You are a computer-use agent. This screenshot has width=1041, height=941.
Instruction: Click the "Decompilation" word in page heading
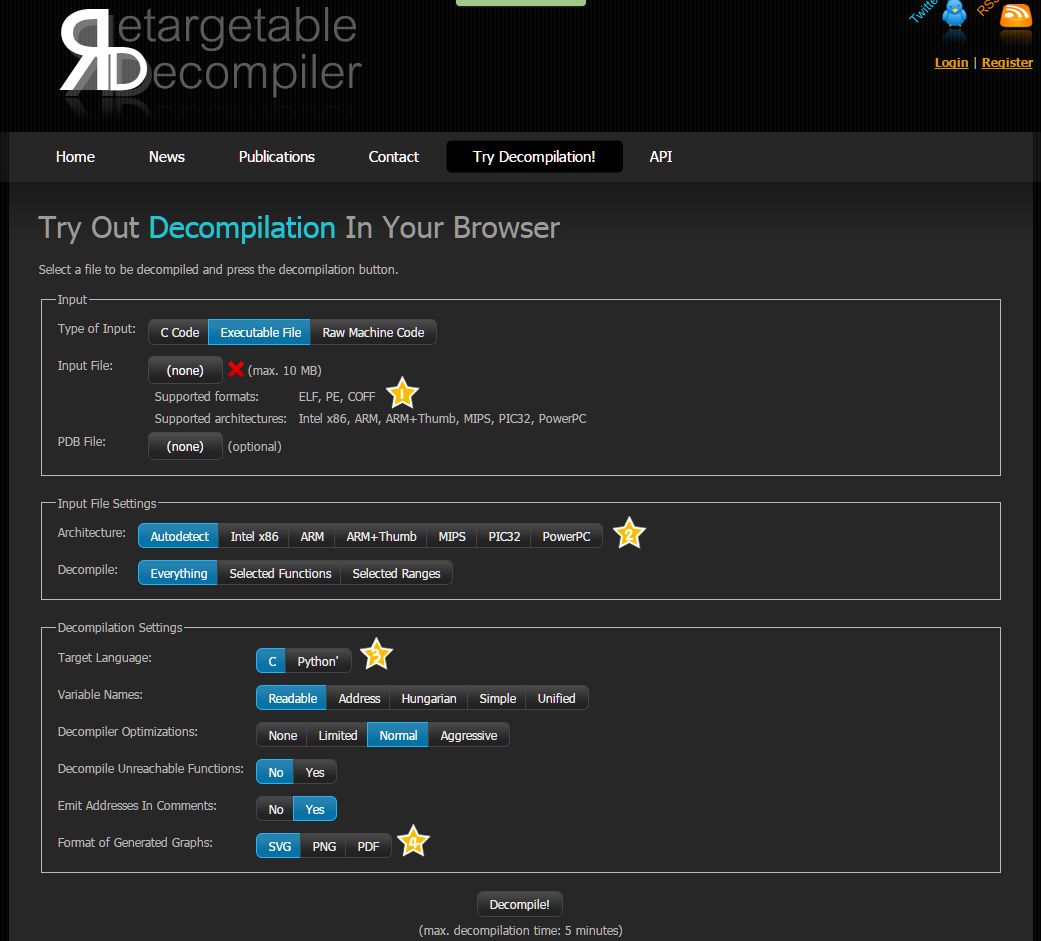click(x=242, y=228)
